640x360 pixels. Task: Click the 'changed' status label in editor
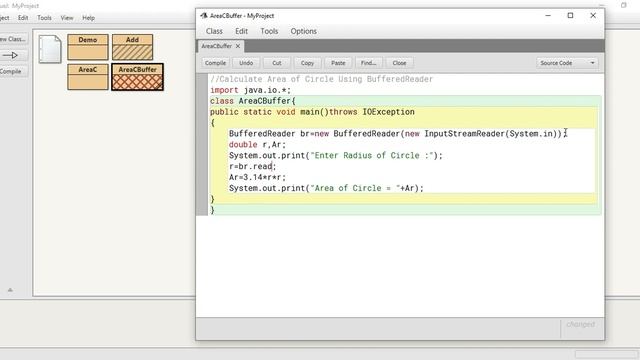click(x=580, y=324)
